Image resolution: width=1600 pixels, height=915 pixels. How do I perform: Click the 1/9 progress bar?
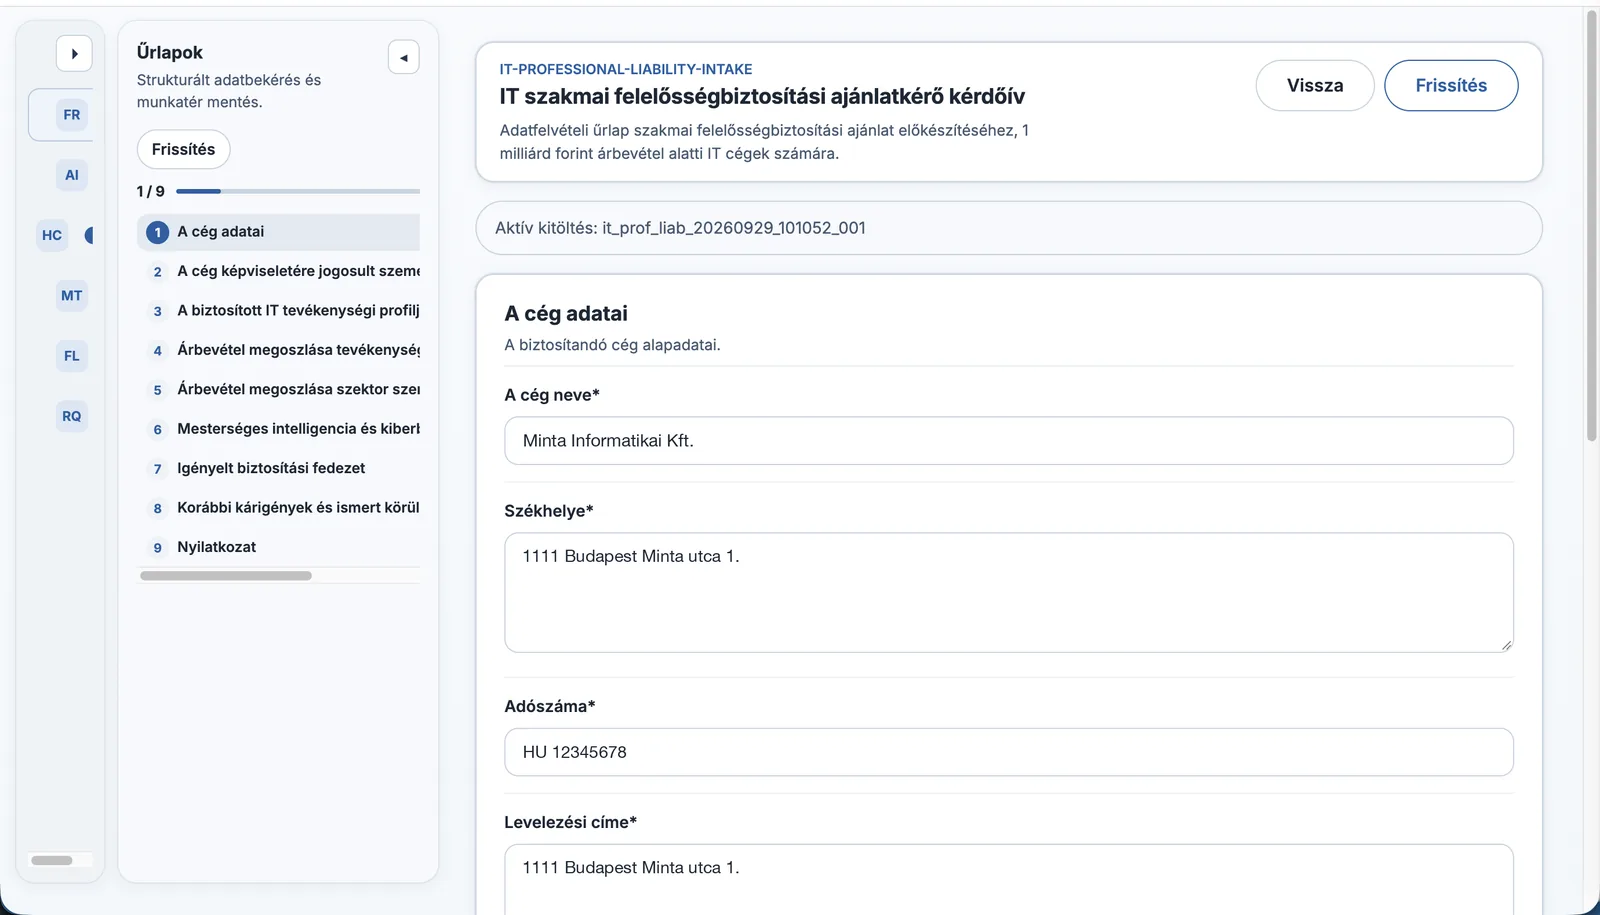click(298, 191)
